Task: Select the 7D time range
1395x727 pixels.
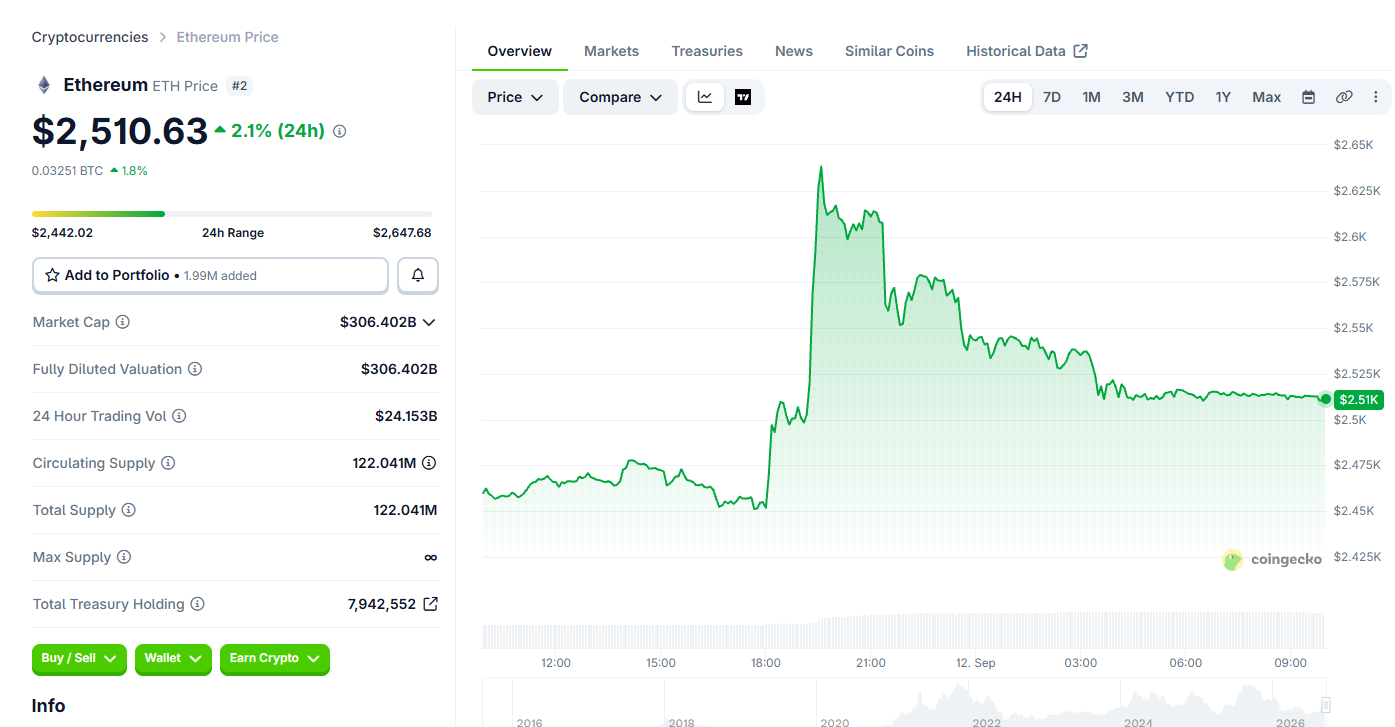Action: [1052, 97]
